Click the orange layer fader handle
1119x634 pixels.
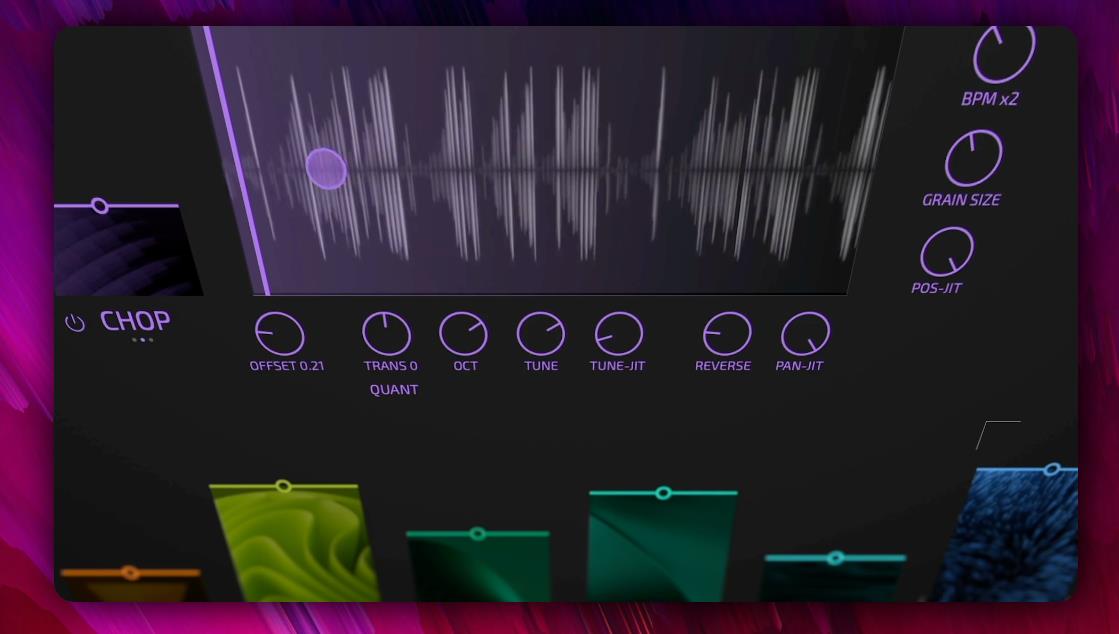click(130, 573)
